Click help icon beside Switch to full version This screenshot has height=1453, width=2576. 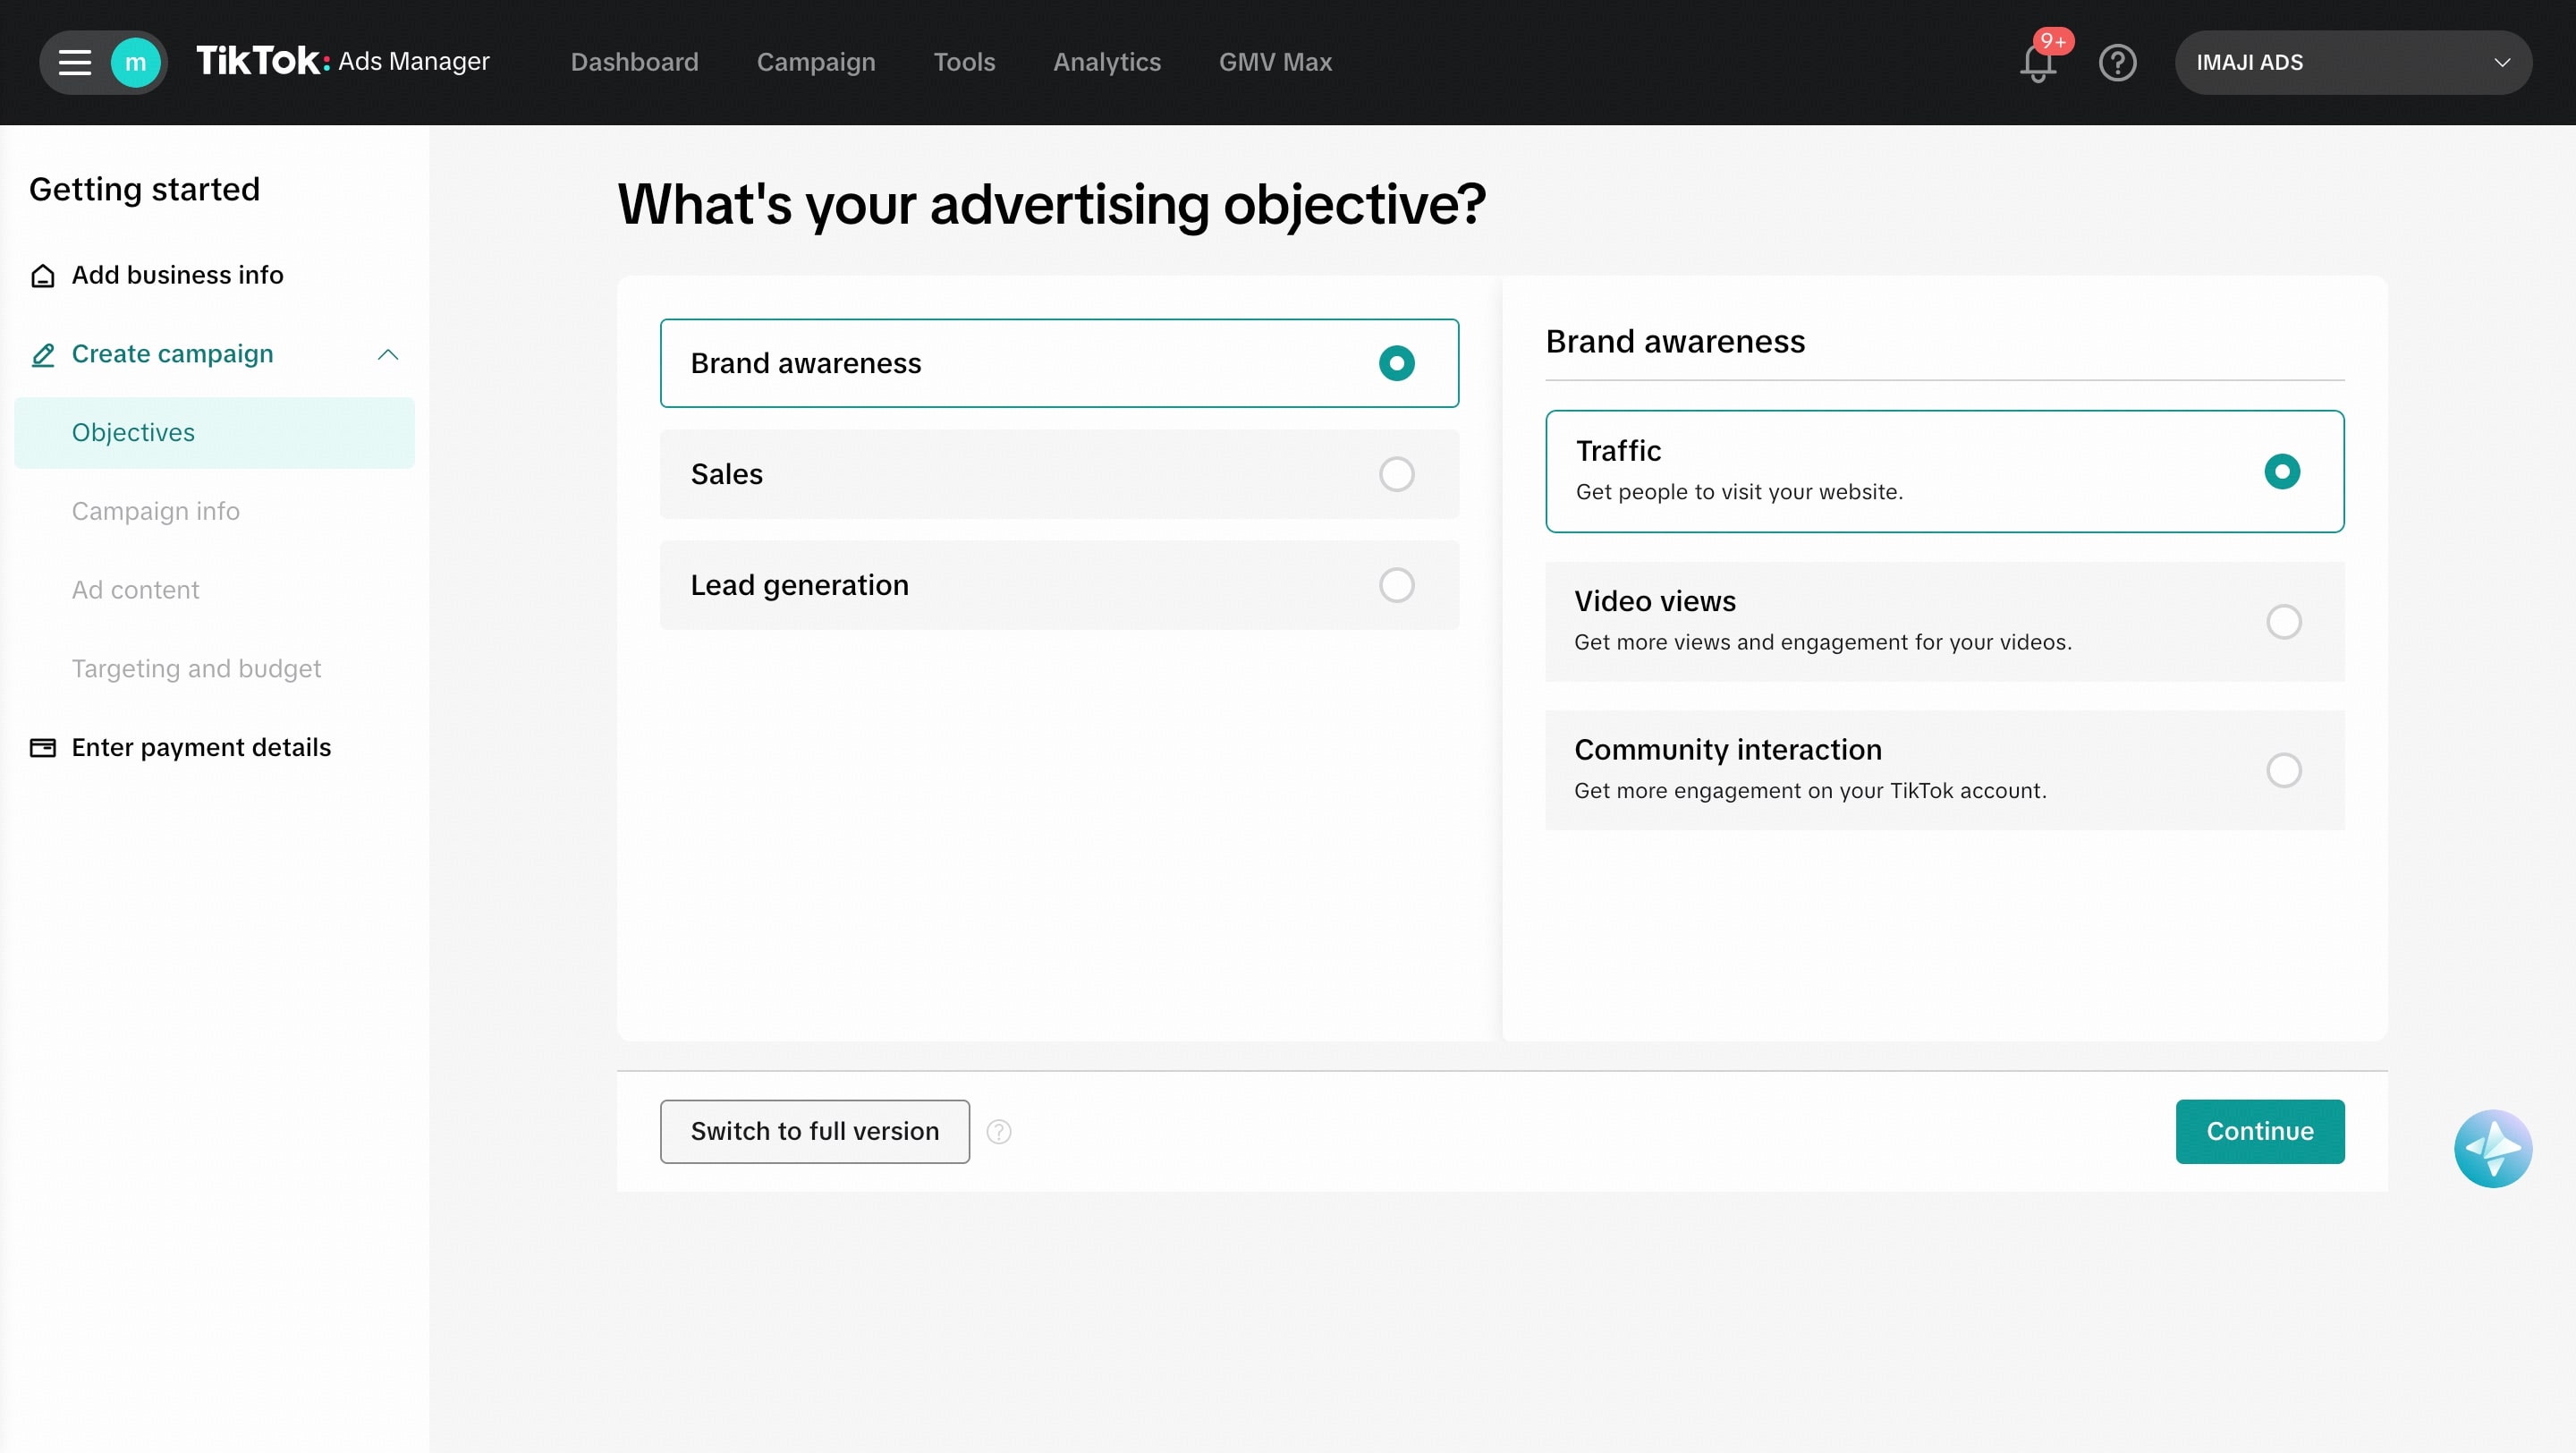coord(998,1132)
